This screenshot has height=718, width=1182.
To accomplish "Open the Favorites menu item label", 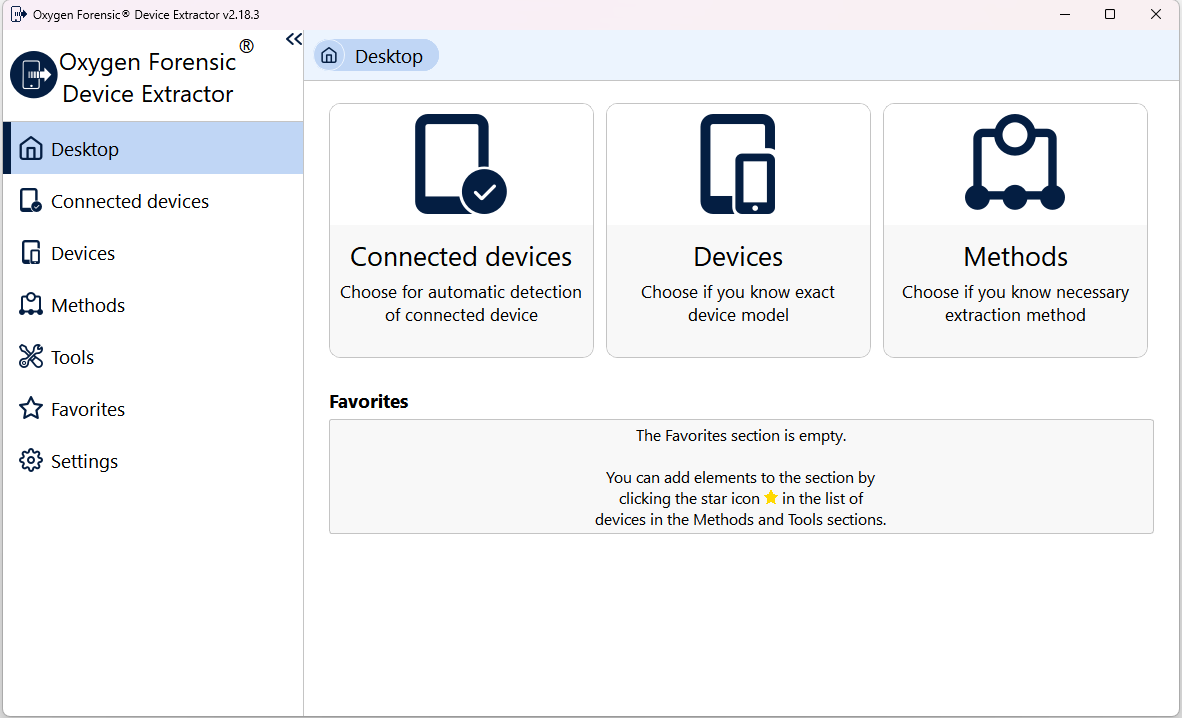I will click(88, 410).
